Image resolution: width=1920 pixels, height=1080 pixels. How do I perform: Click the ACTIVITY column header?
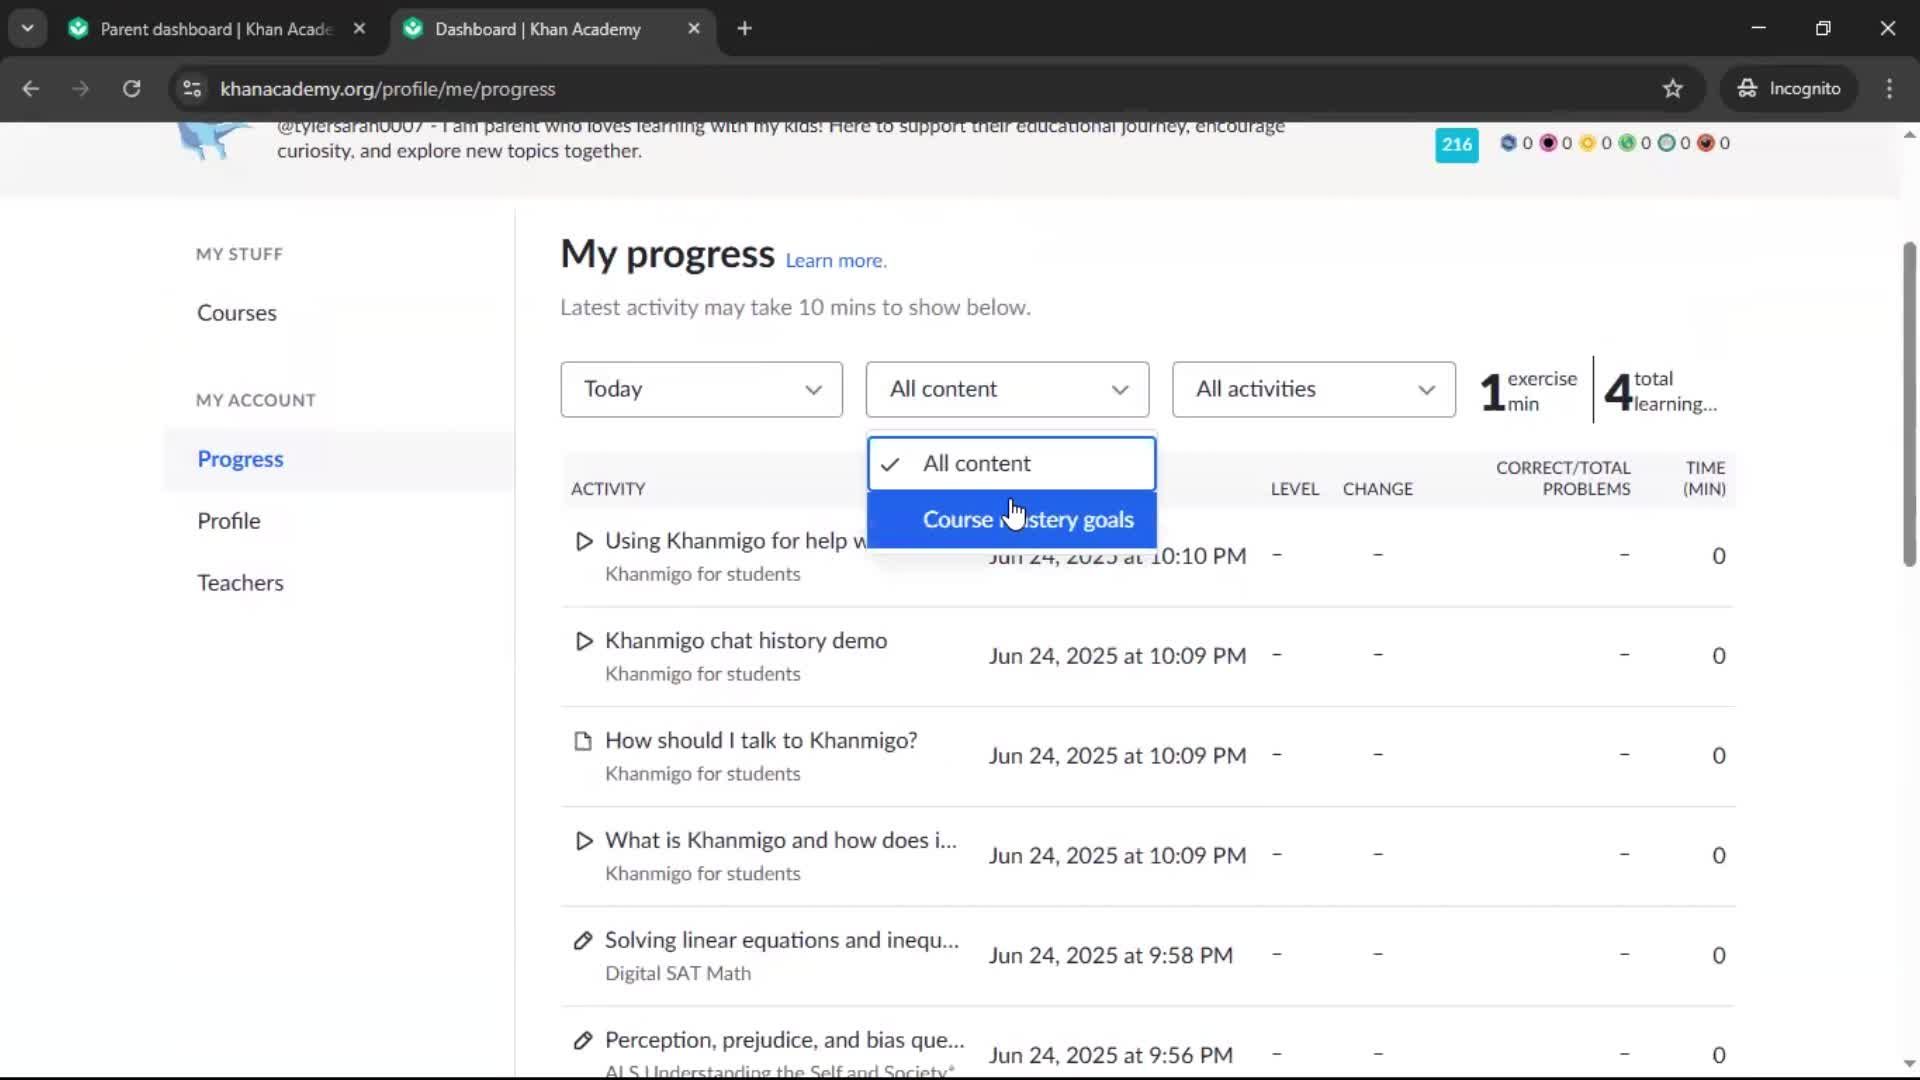pyautogui.click(x=608, y=489)
